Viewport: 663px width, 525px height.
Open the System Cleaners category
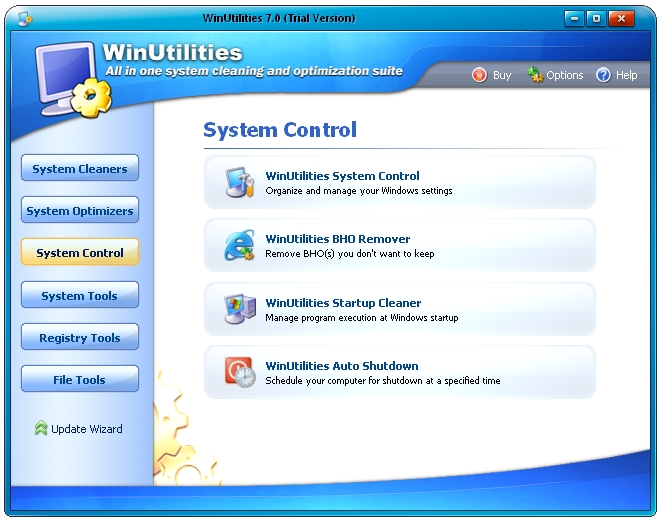(80, 168)
